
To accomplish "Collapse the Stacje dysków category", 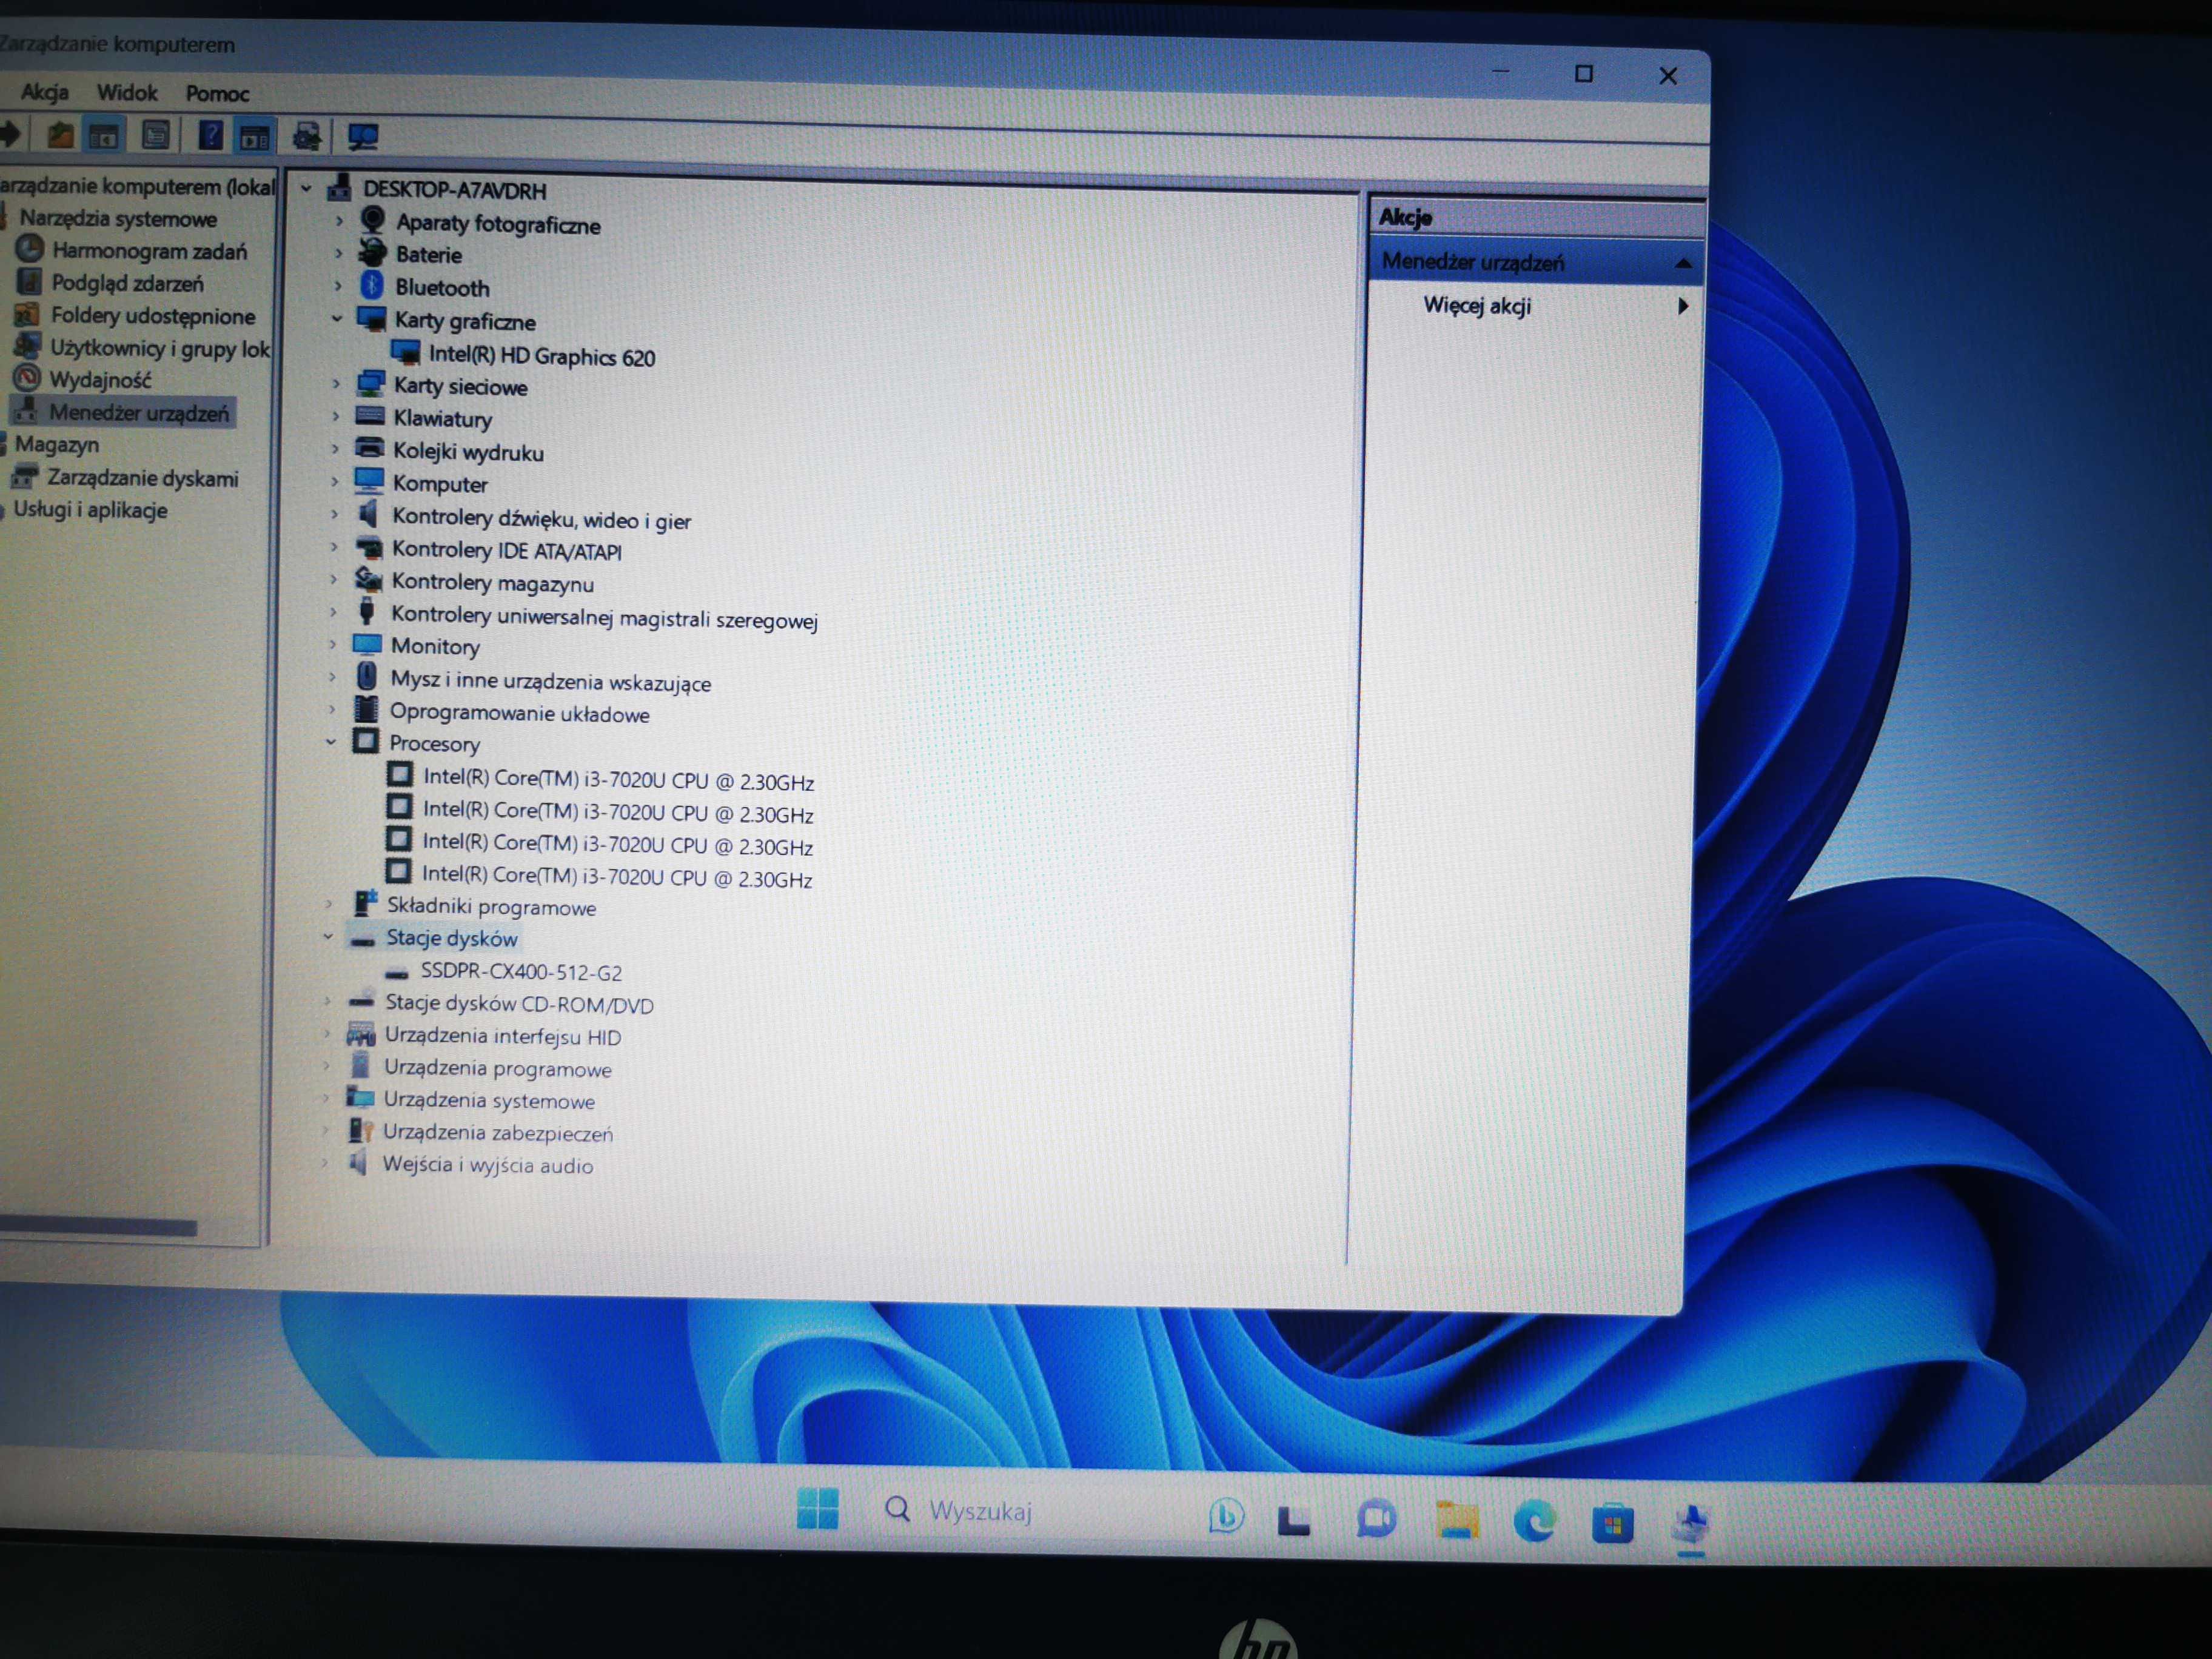I will point(328,936).
